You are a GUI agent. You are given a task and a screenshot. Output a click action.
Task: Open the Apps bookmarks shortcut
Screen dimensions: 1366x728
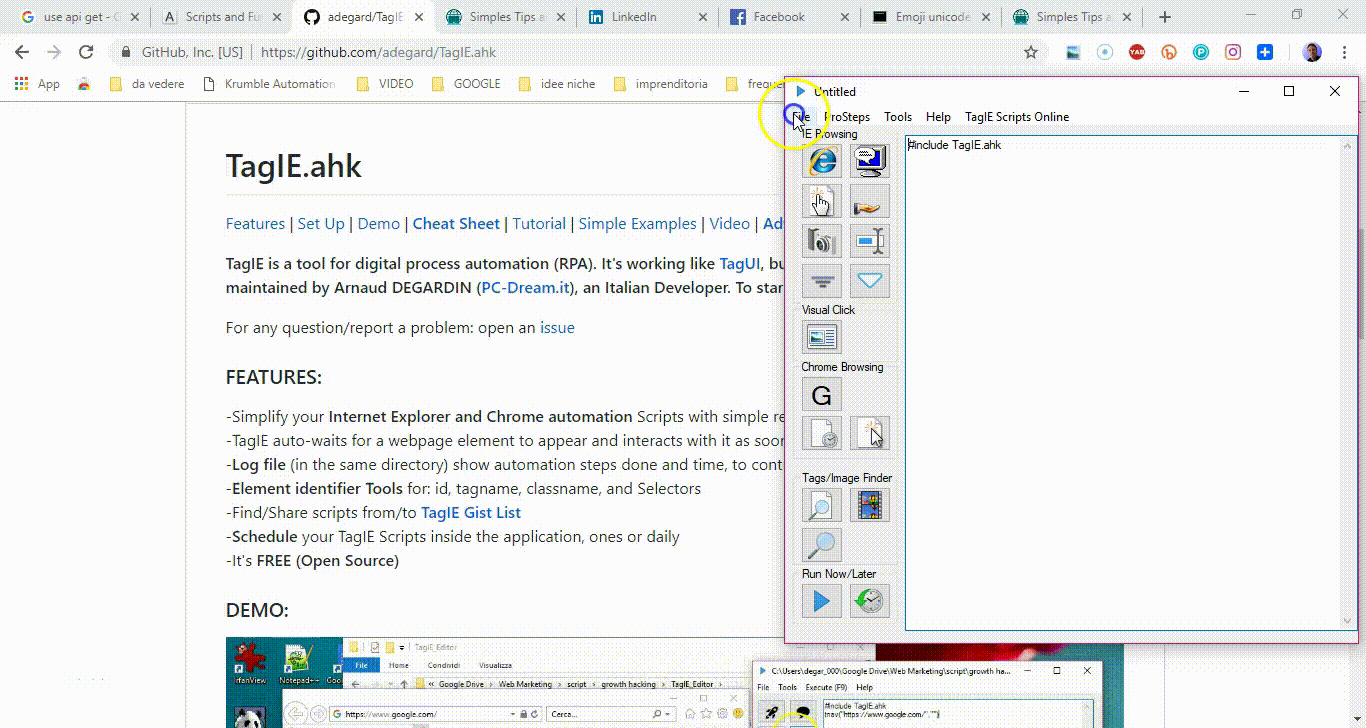[x=37, y=84]
